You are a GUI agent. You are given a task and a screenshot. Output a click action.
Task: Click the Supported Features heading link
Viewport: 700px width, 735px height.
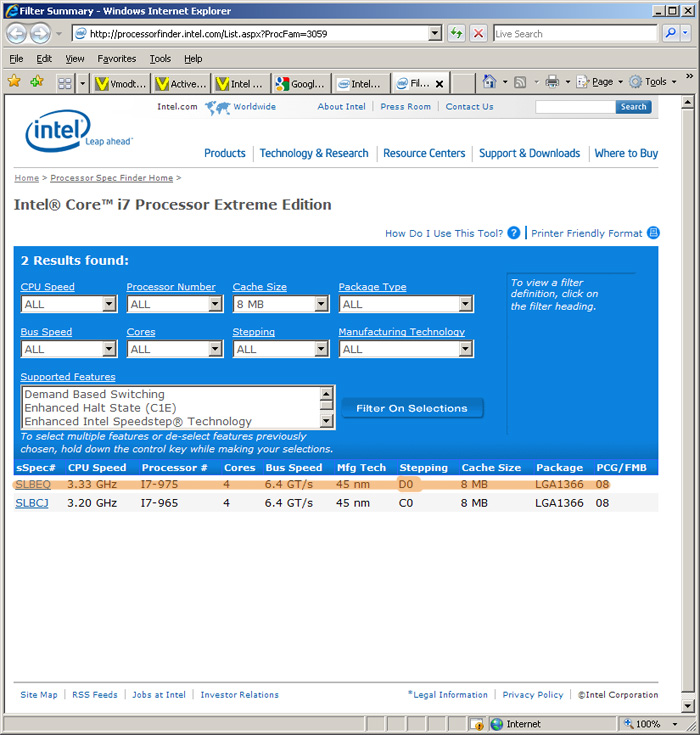[x=68, y=377]
